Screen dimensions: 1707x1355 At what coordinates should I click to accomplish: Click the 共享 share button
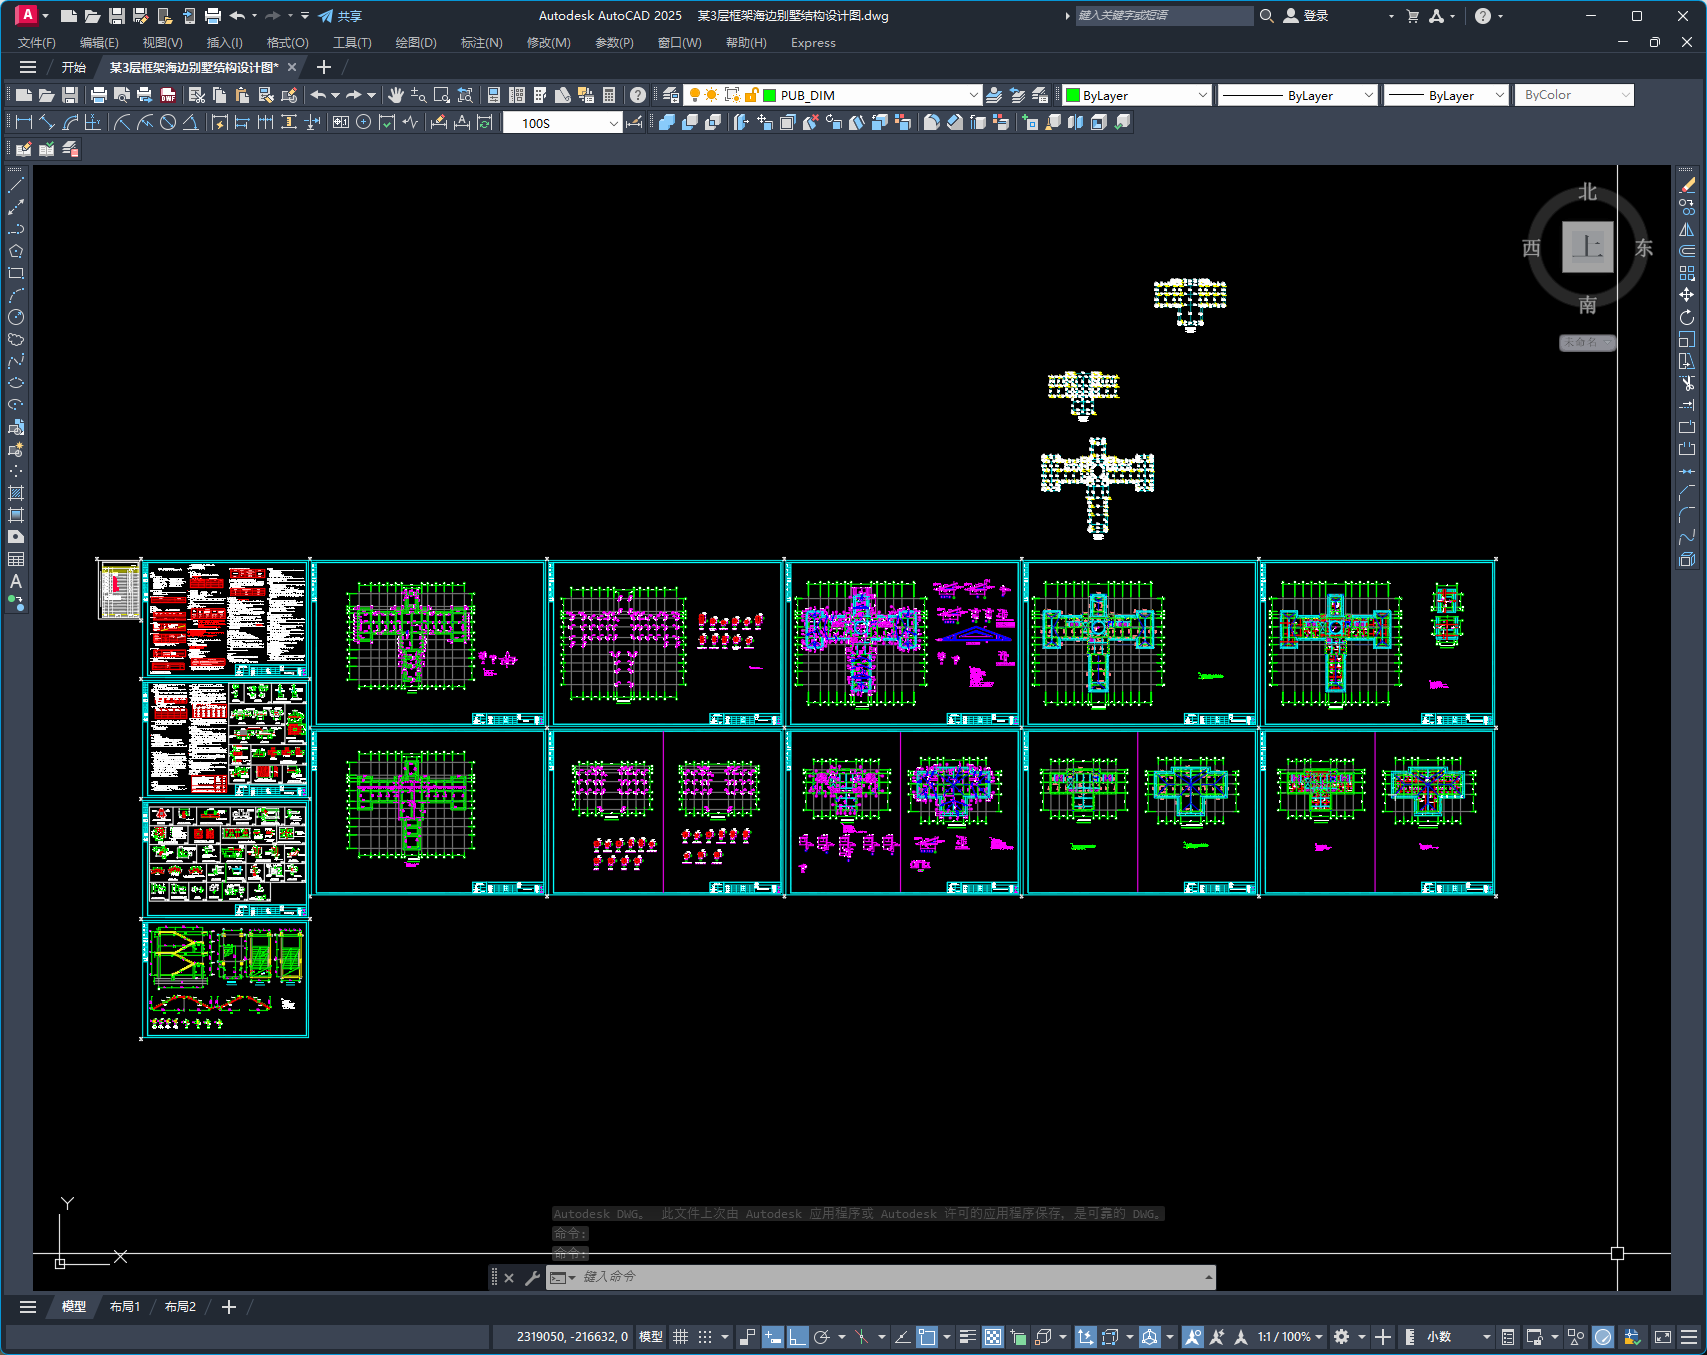pos(340,16)
